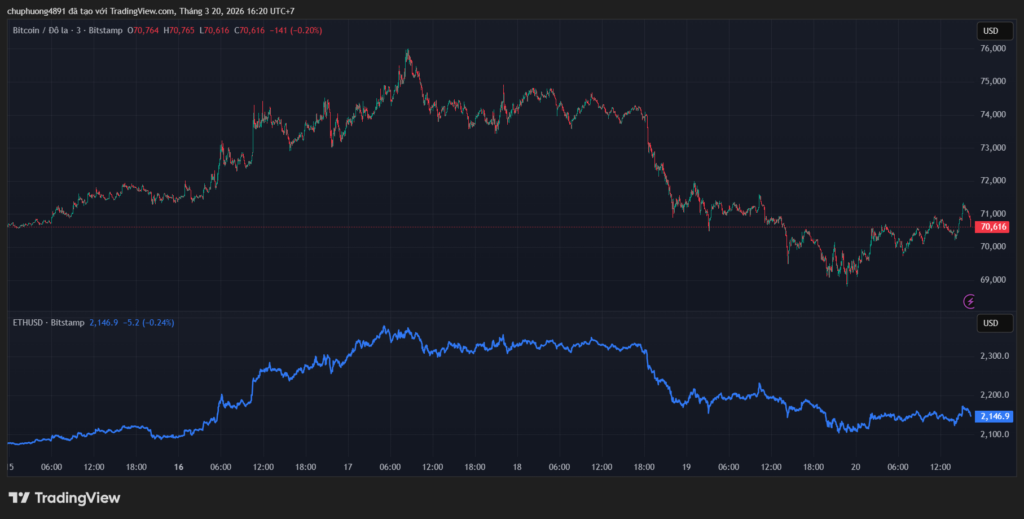Screen dimensions: 1024x519
Task: Click the 2,300.00 level on ETH axis
Action: click(x=996, y=356)
